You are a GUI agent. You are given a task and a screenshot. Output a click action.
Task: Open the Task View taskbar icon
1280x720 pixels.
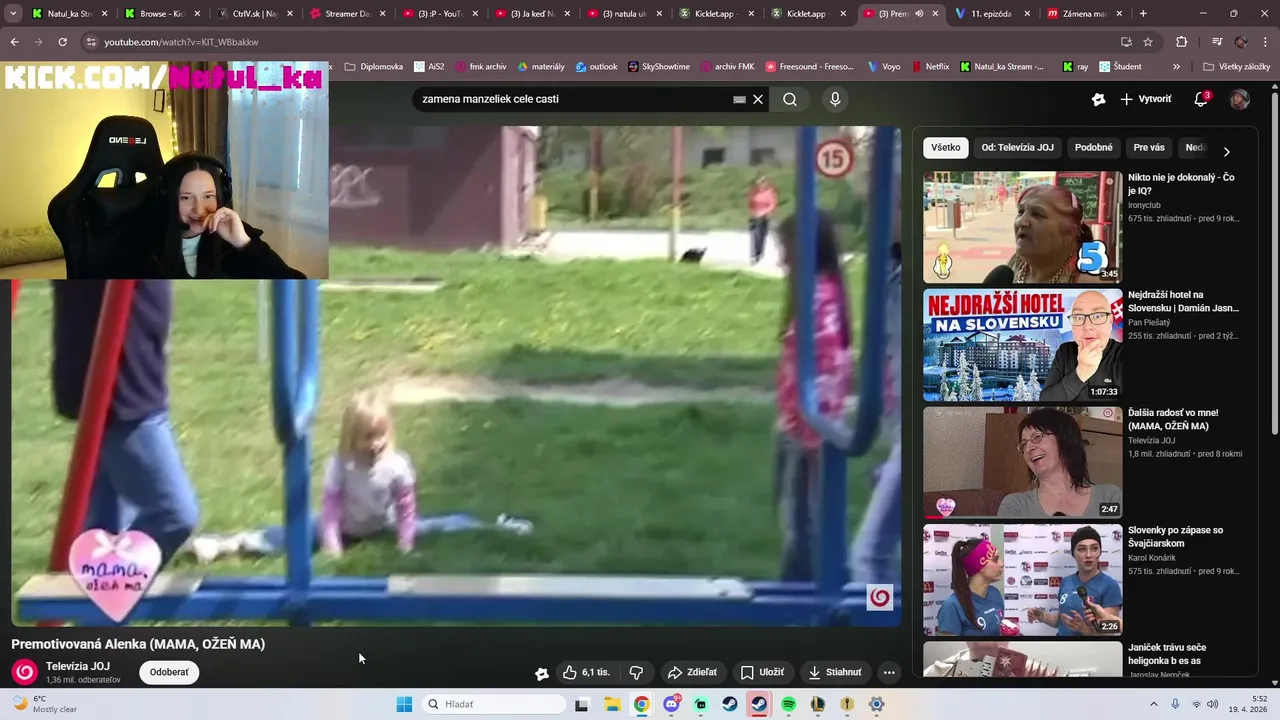(x=582, y=704)
